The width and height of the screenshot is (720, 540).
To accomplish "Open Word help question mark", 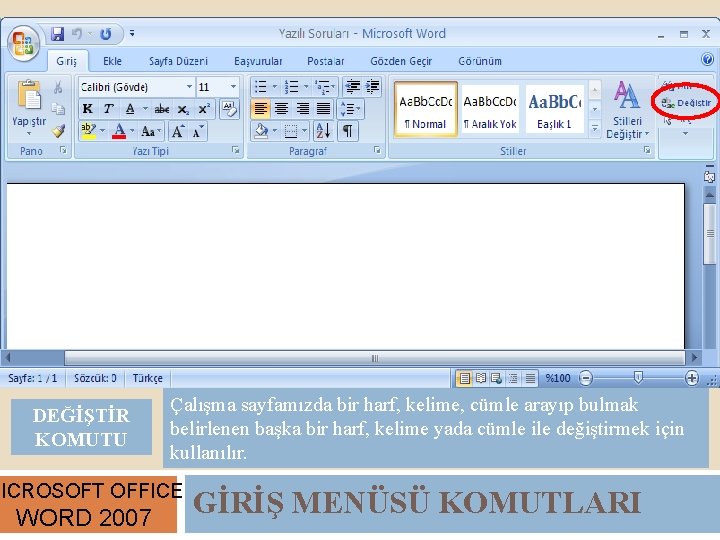I will tap(707, 59).
